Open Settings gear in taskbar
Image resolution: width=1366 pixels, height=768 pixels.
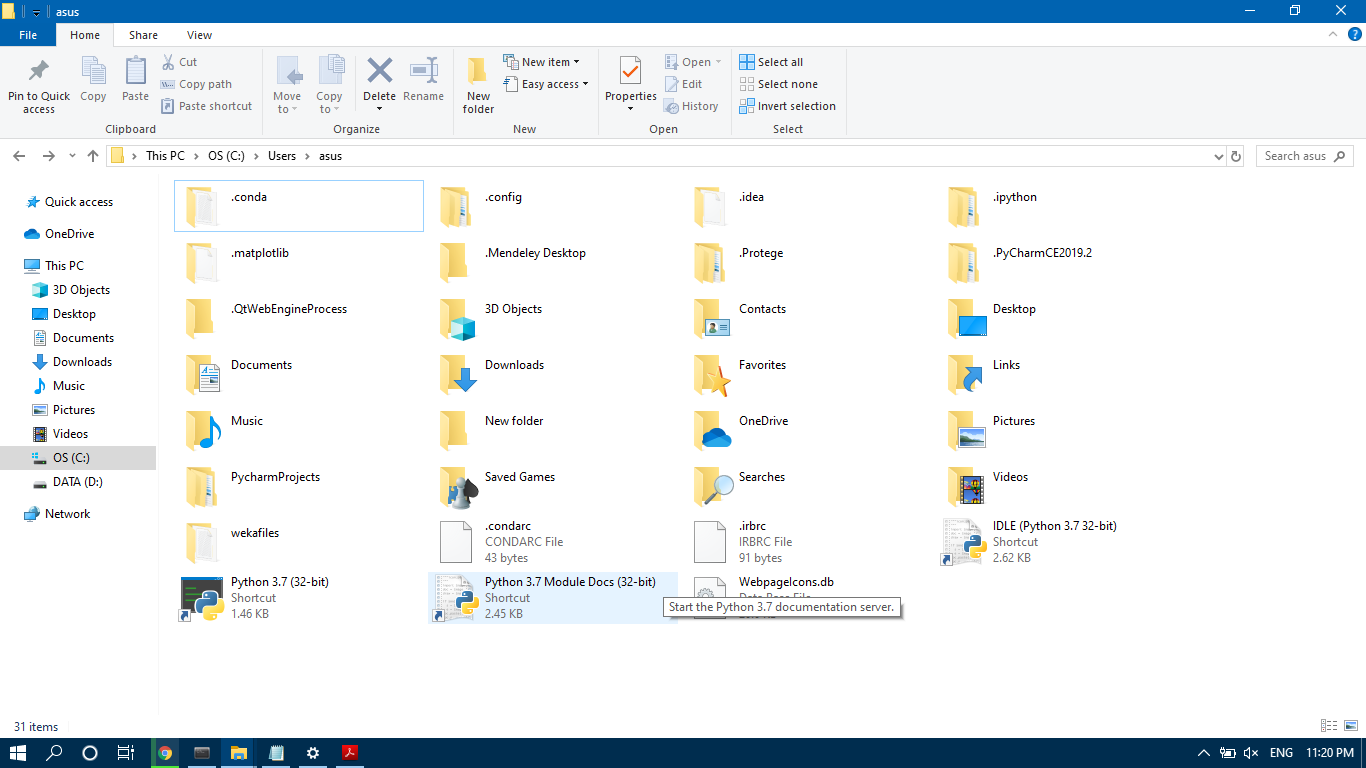coord(313,753)
